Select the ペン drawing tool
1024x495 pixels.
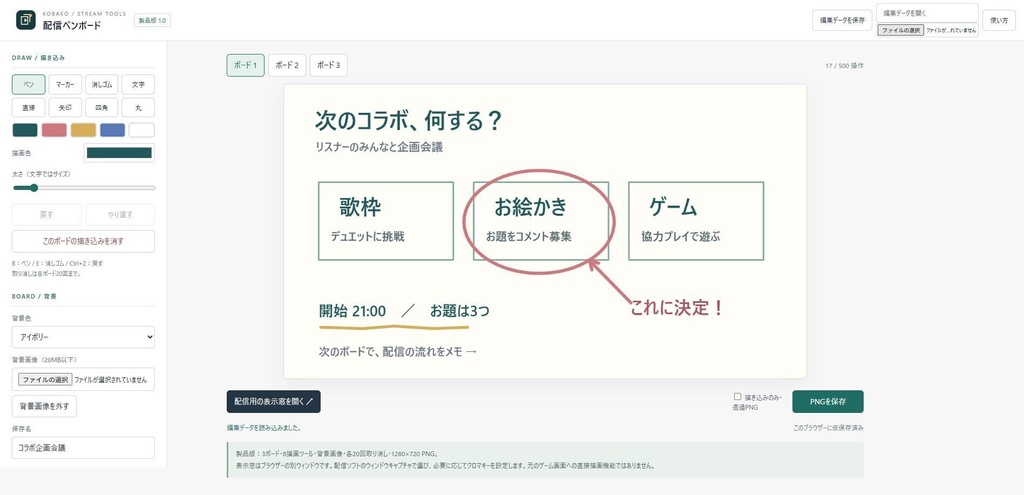coord(29,84)
